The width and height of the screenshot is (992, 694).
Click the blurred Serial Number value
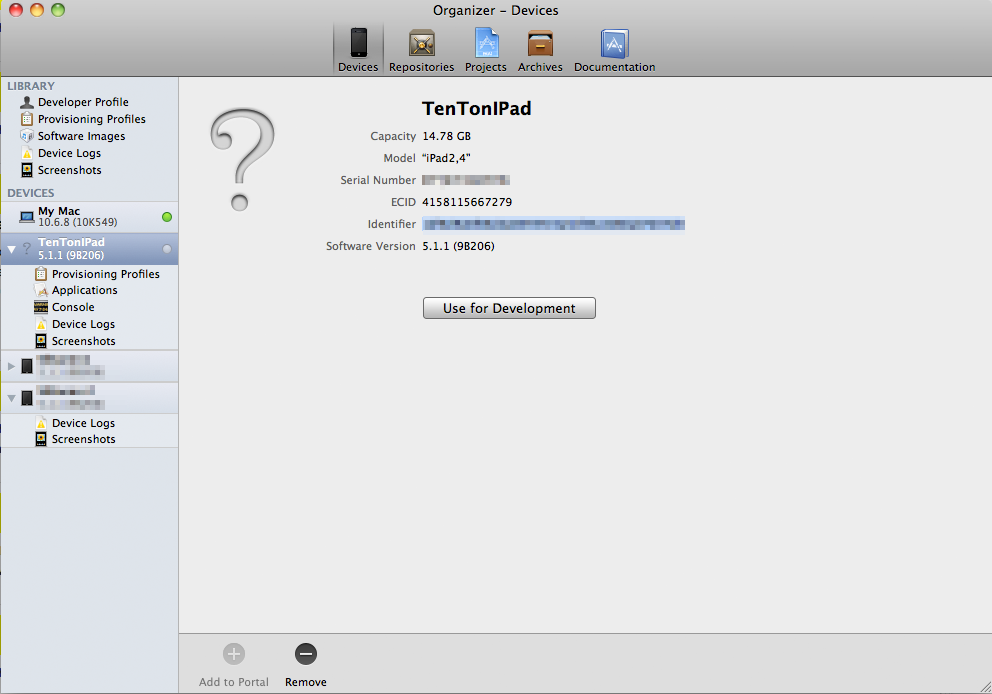pyautogui.click(x=466, y=180)
